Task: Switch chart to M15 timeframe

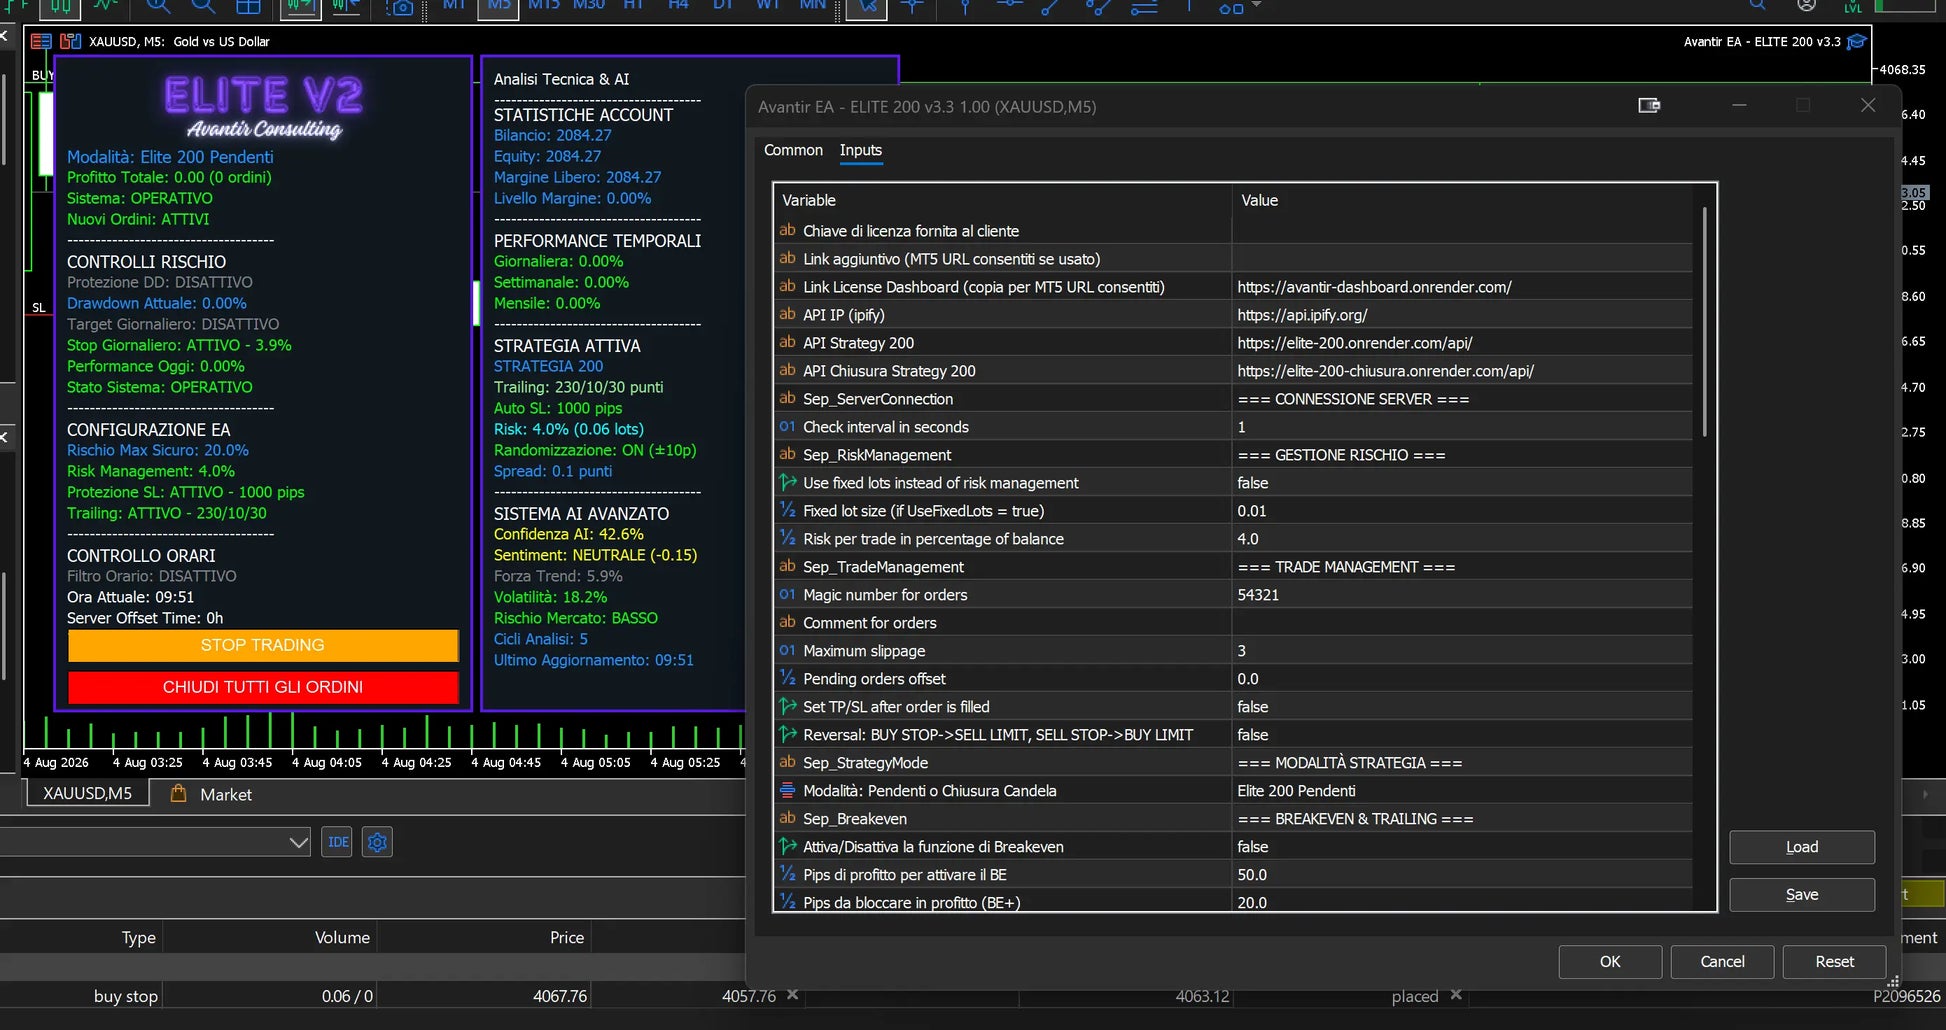Action: pyautogui.click(x=544, y=5)
